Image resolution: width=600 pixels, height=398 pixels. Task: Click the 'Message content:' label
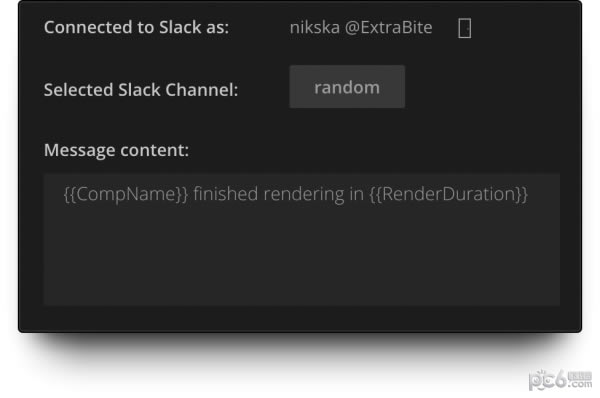(116, 150)
